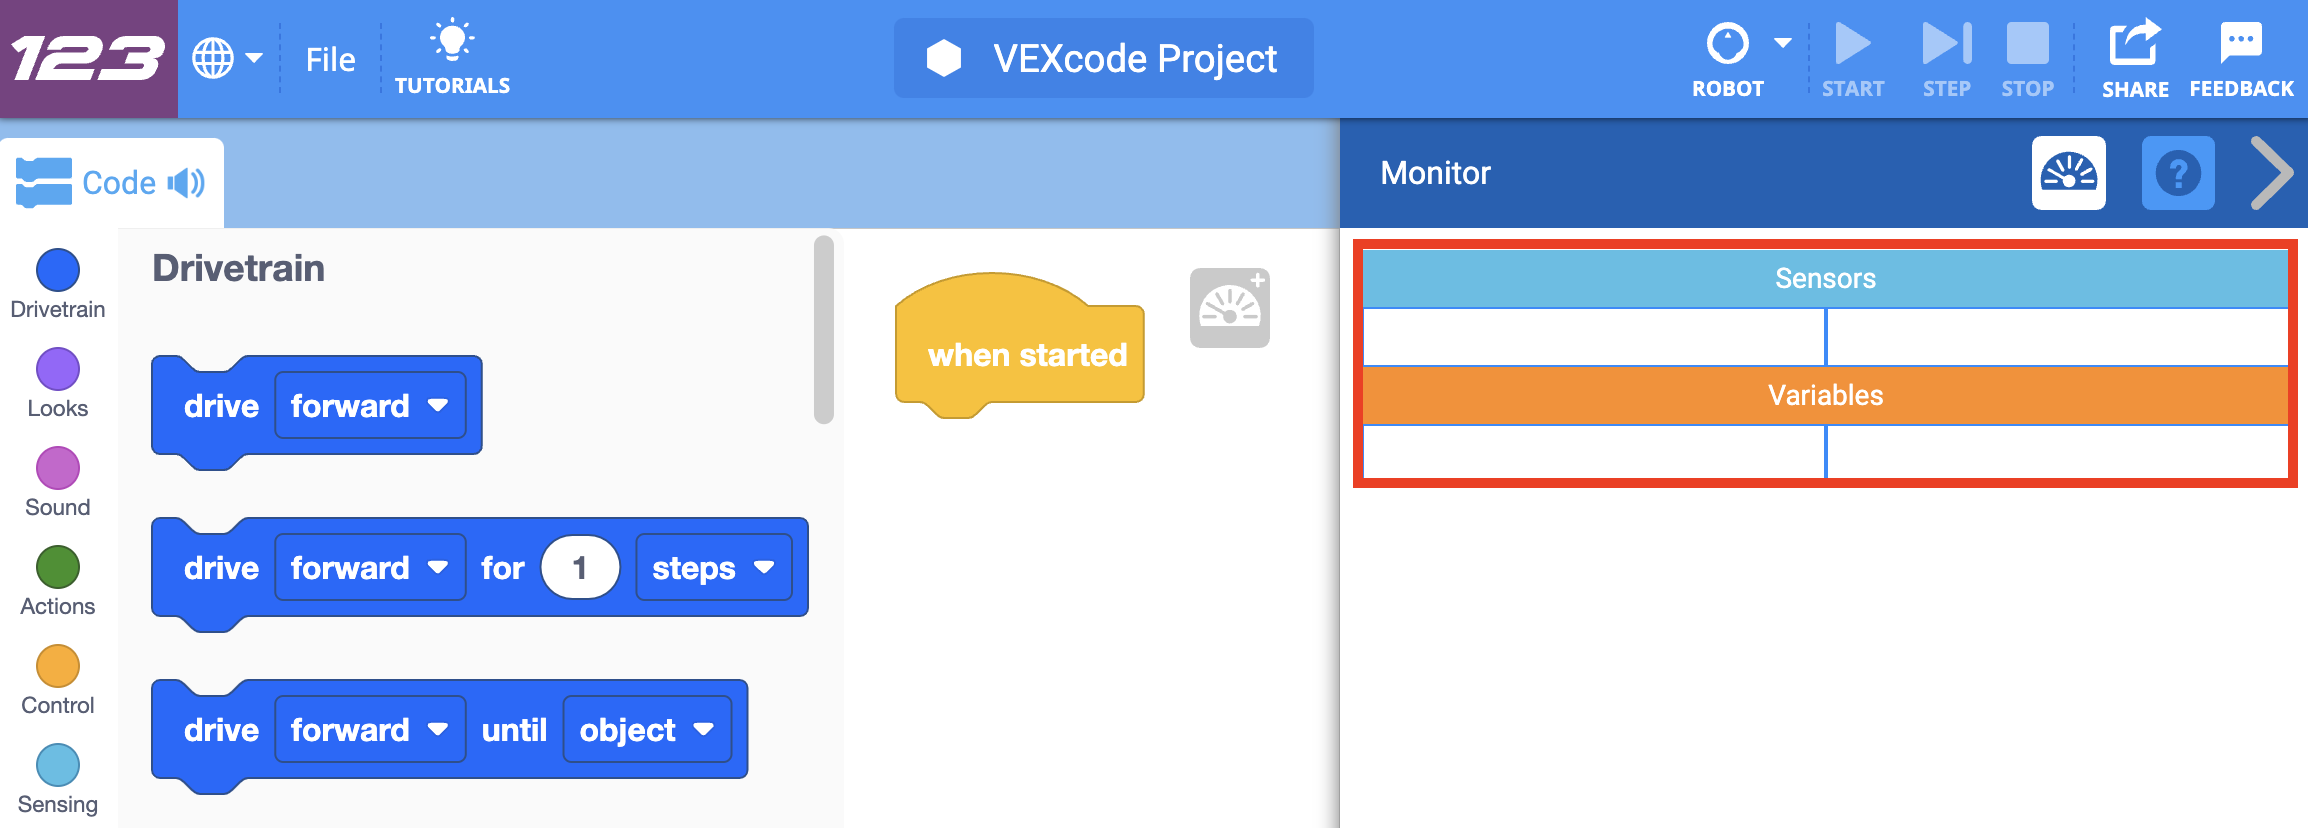Click the number field in drive for block

[x=580, y=567]
